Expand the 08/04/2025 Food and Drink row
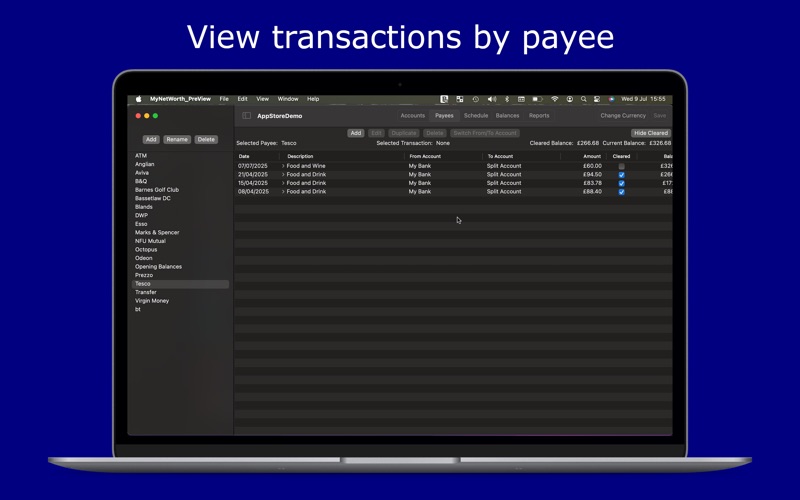Viewport: 800px width, 500px height. pyautogui.click(x=283, y=191)
